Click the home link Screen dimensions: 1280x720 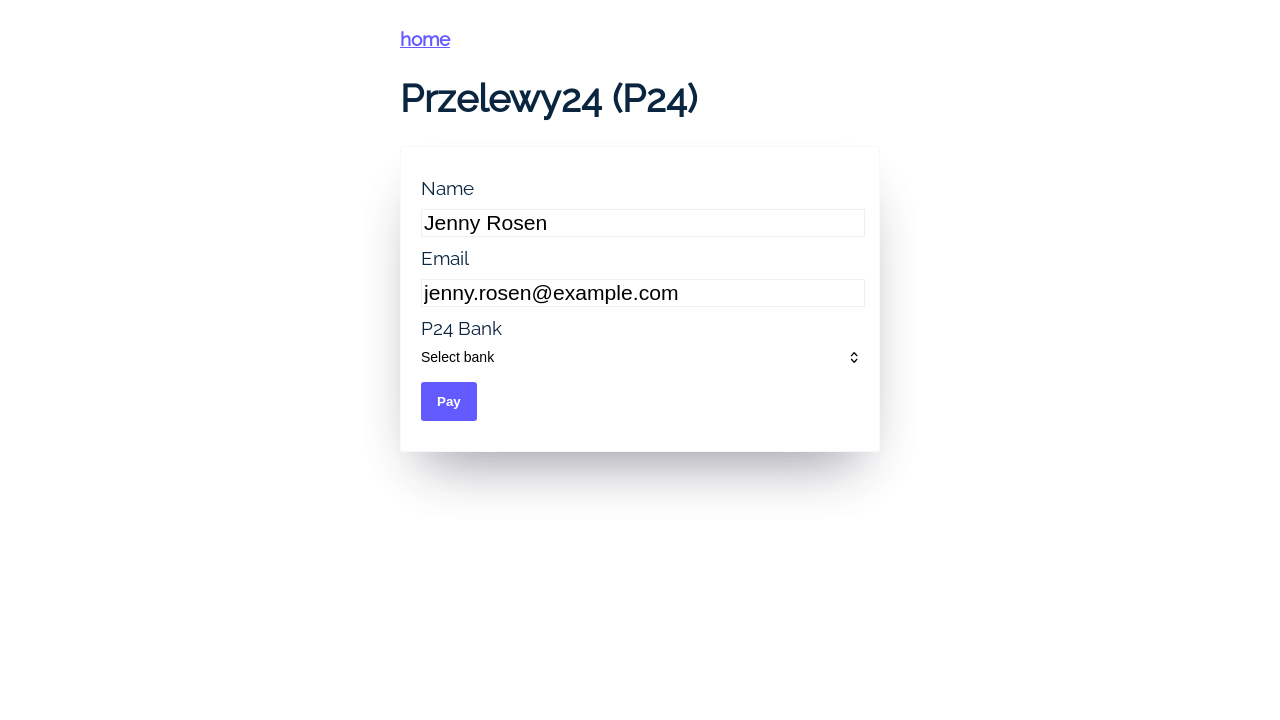[425, 39]
